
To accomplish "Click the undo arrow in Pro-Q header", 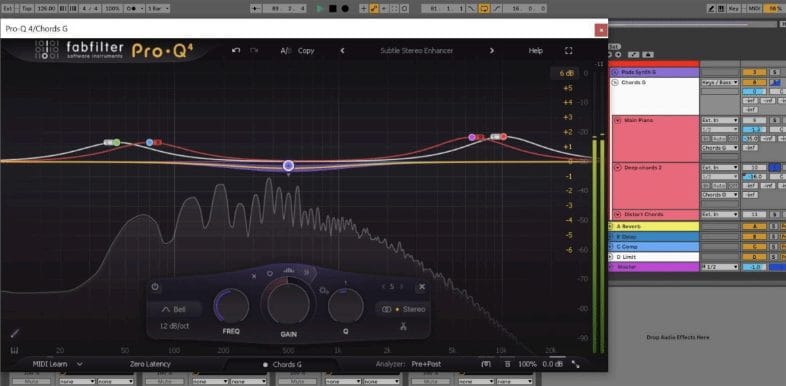I will 236,51.
